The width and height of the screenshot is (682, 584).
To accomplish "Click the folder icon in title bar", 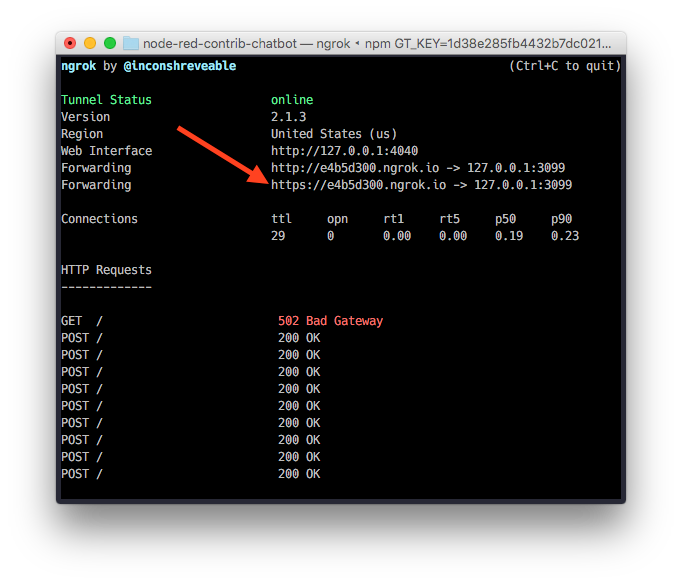I will 130,43.
